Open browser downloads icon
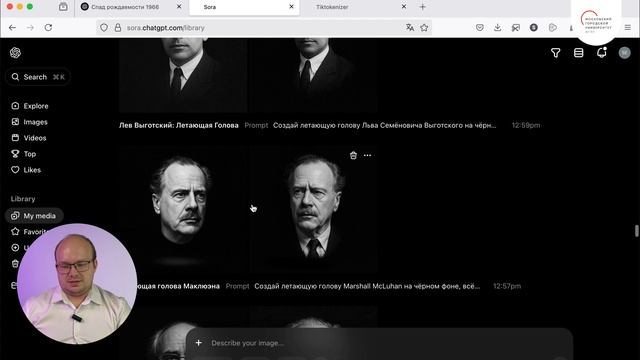 (498, 27)
